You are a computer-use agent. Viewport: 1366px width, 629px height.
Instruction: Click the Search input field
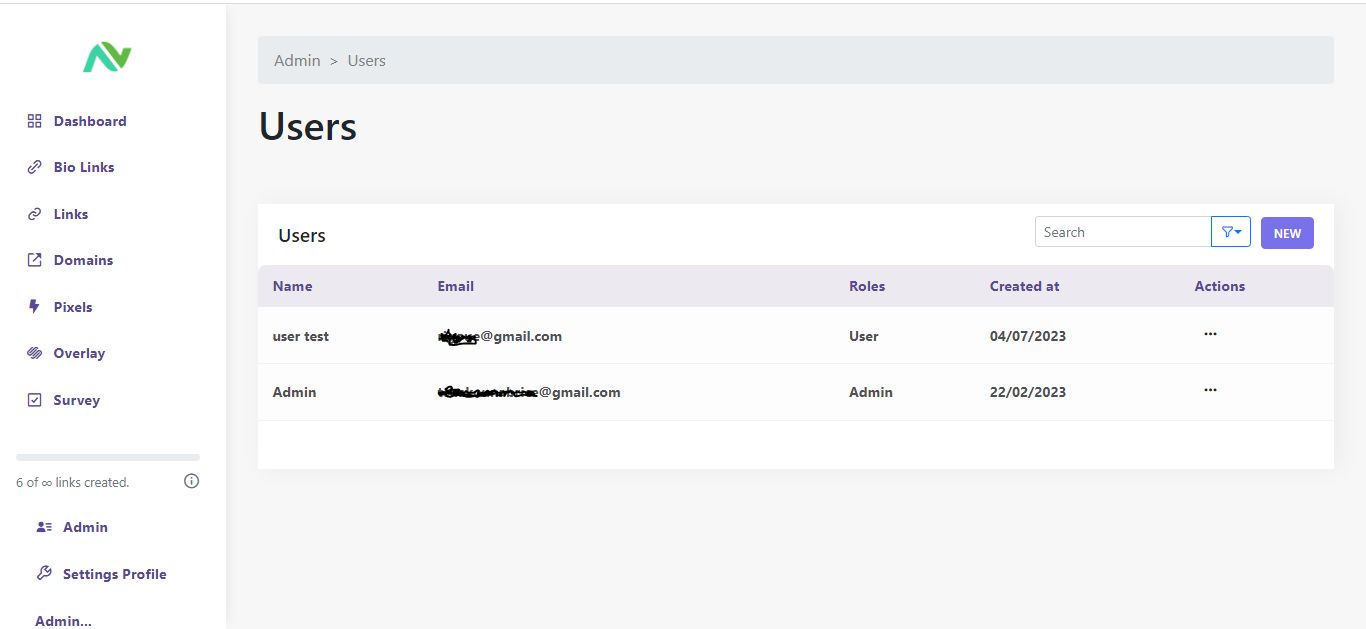point(1122,232)
